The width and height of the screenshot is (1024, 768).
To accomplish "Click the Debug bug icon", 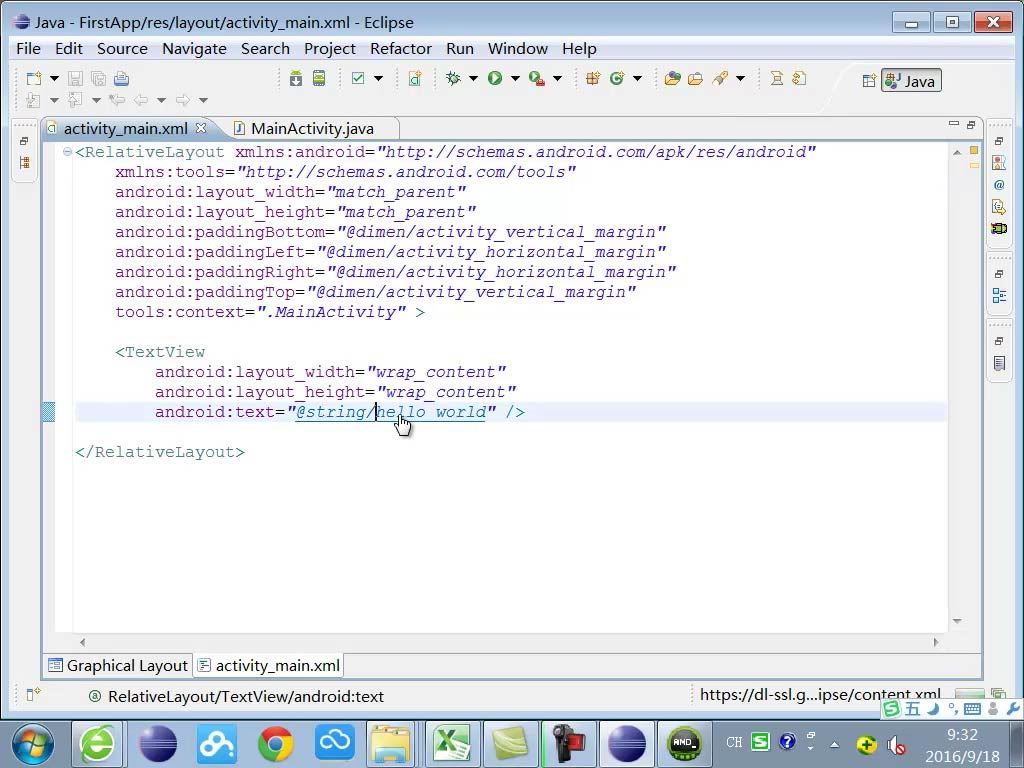I will coord(453,78).
